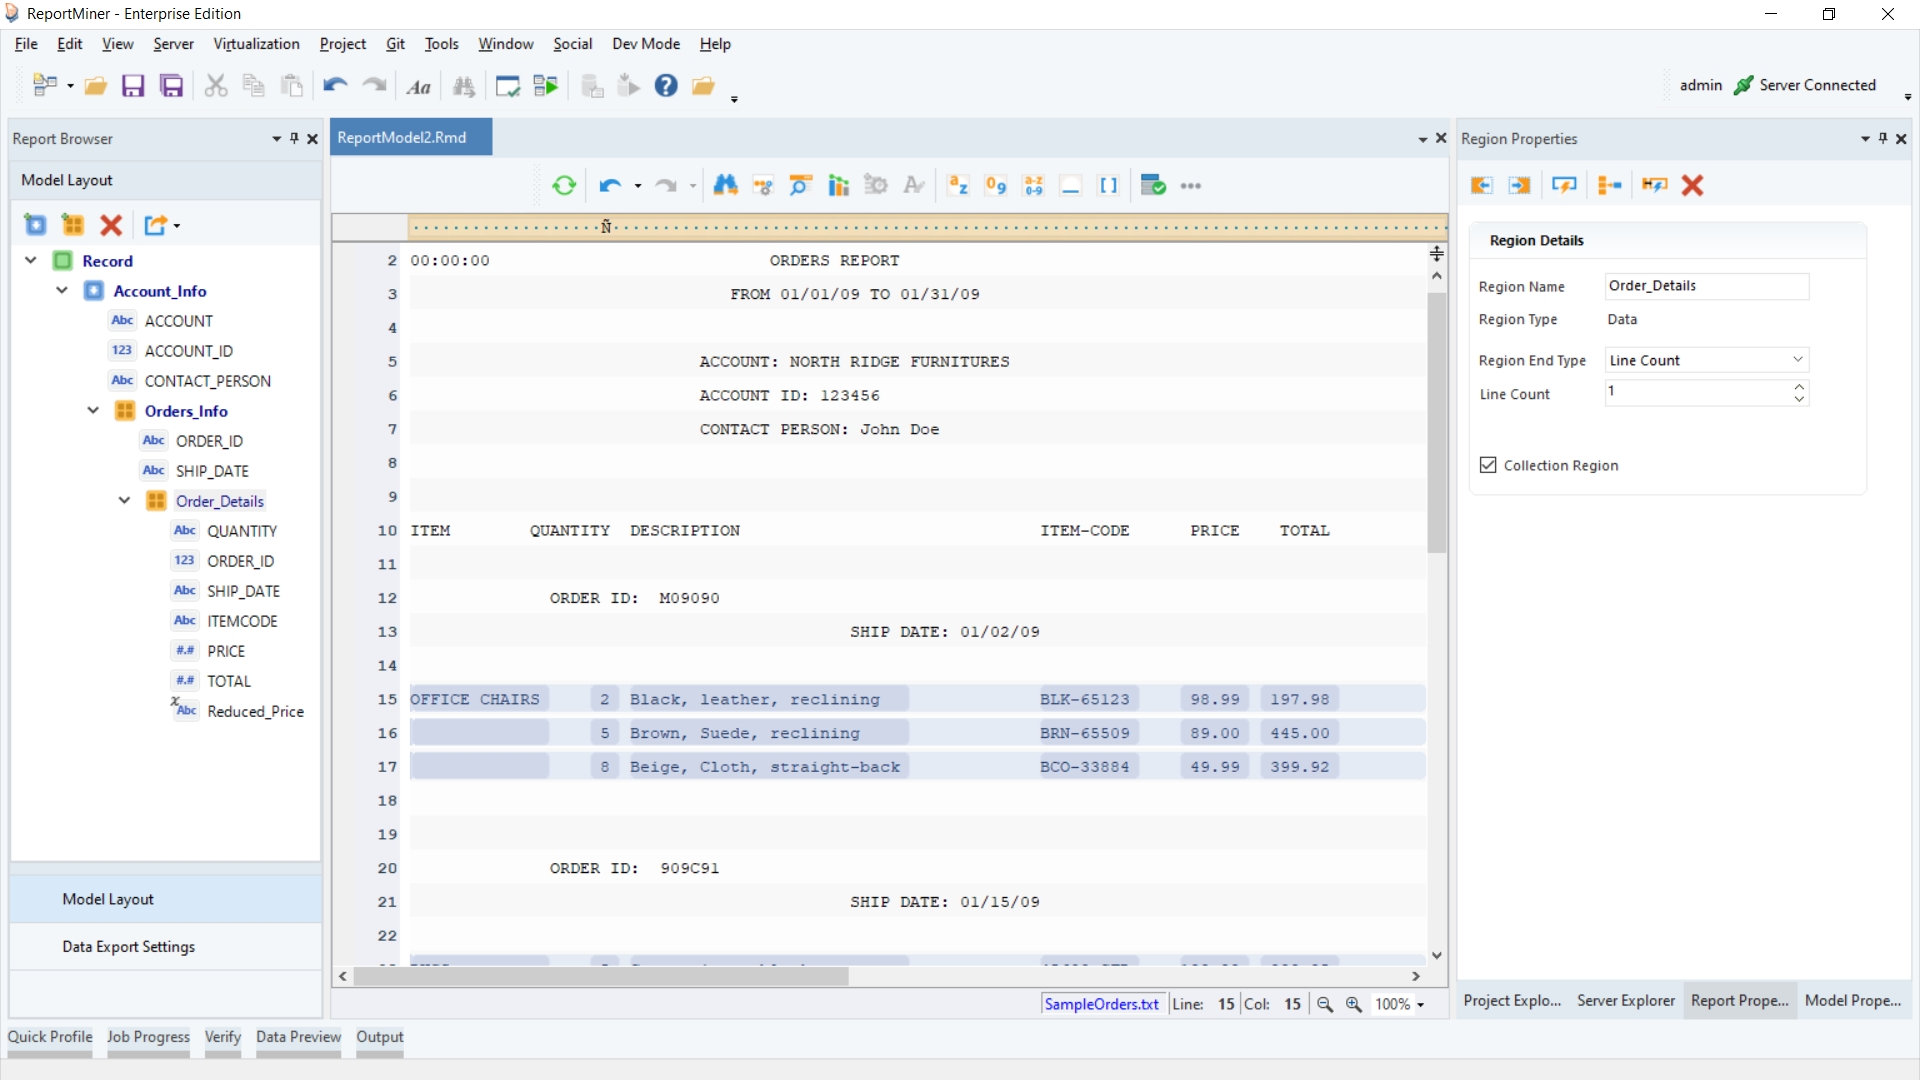
Task: Open the 100% zoom level dropdown
Action: pyautogui.click(x=1420, y=1005)
